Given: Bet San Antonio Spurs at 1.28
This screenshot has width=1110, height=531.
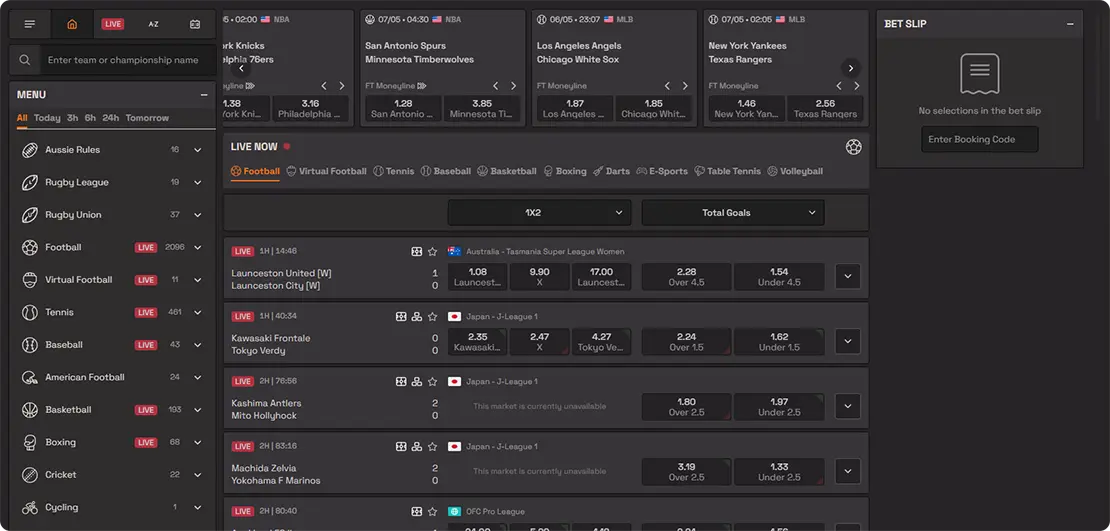Looking at the screenshot, I should pos(403,108).
